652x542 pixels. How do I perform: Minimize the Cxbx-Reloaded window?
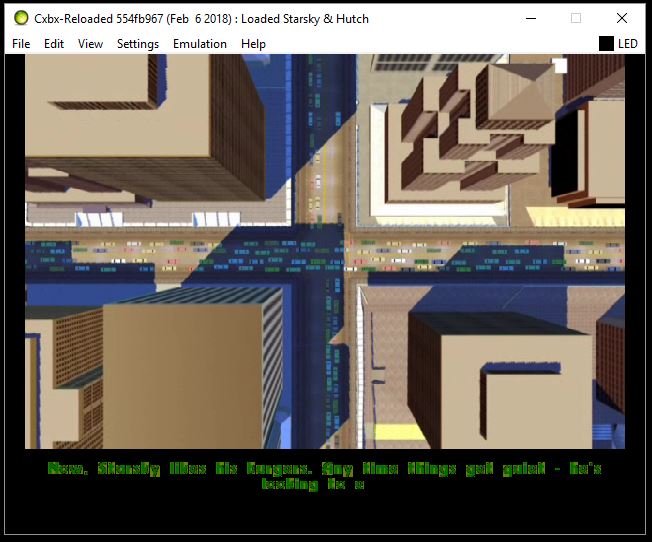coord(531,18)
